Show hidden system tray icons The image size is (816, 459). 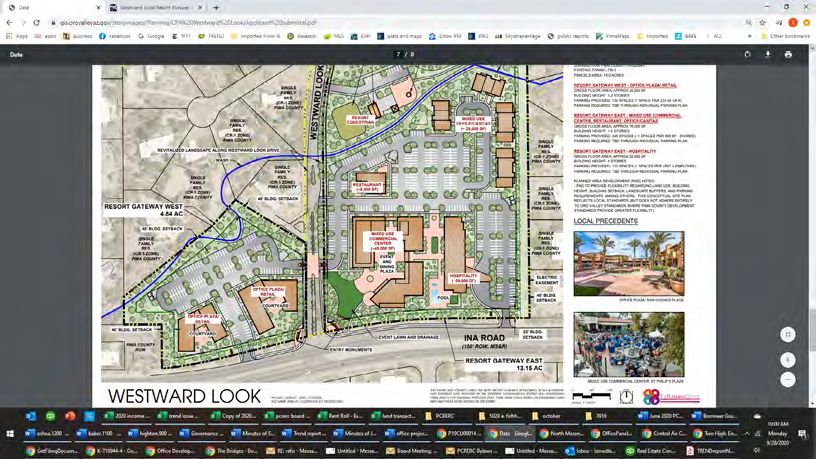tap(747, 434)
